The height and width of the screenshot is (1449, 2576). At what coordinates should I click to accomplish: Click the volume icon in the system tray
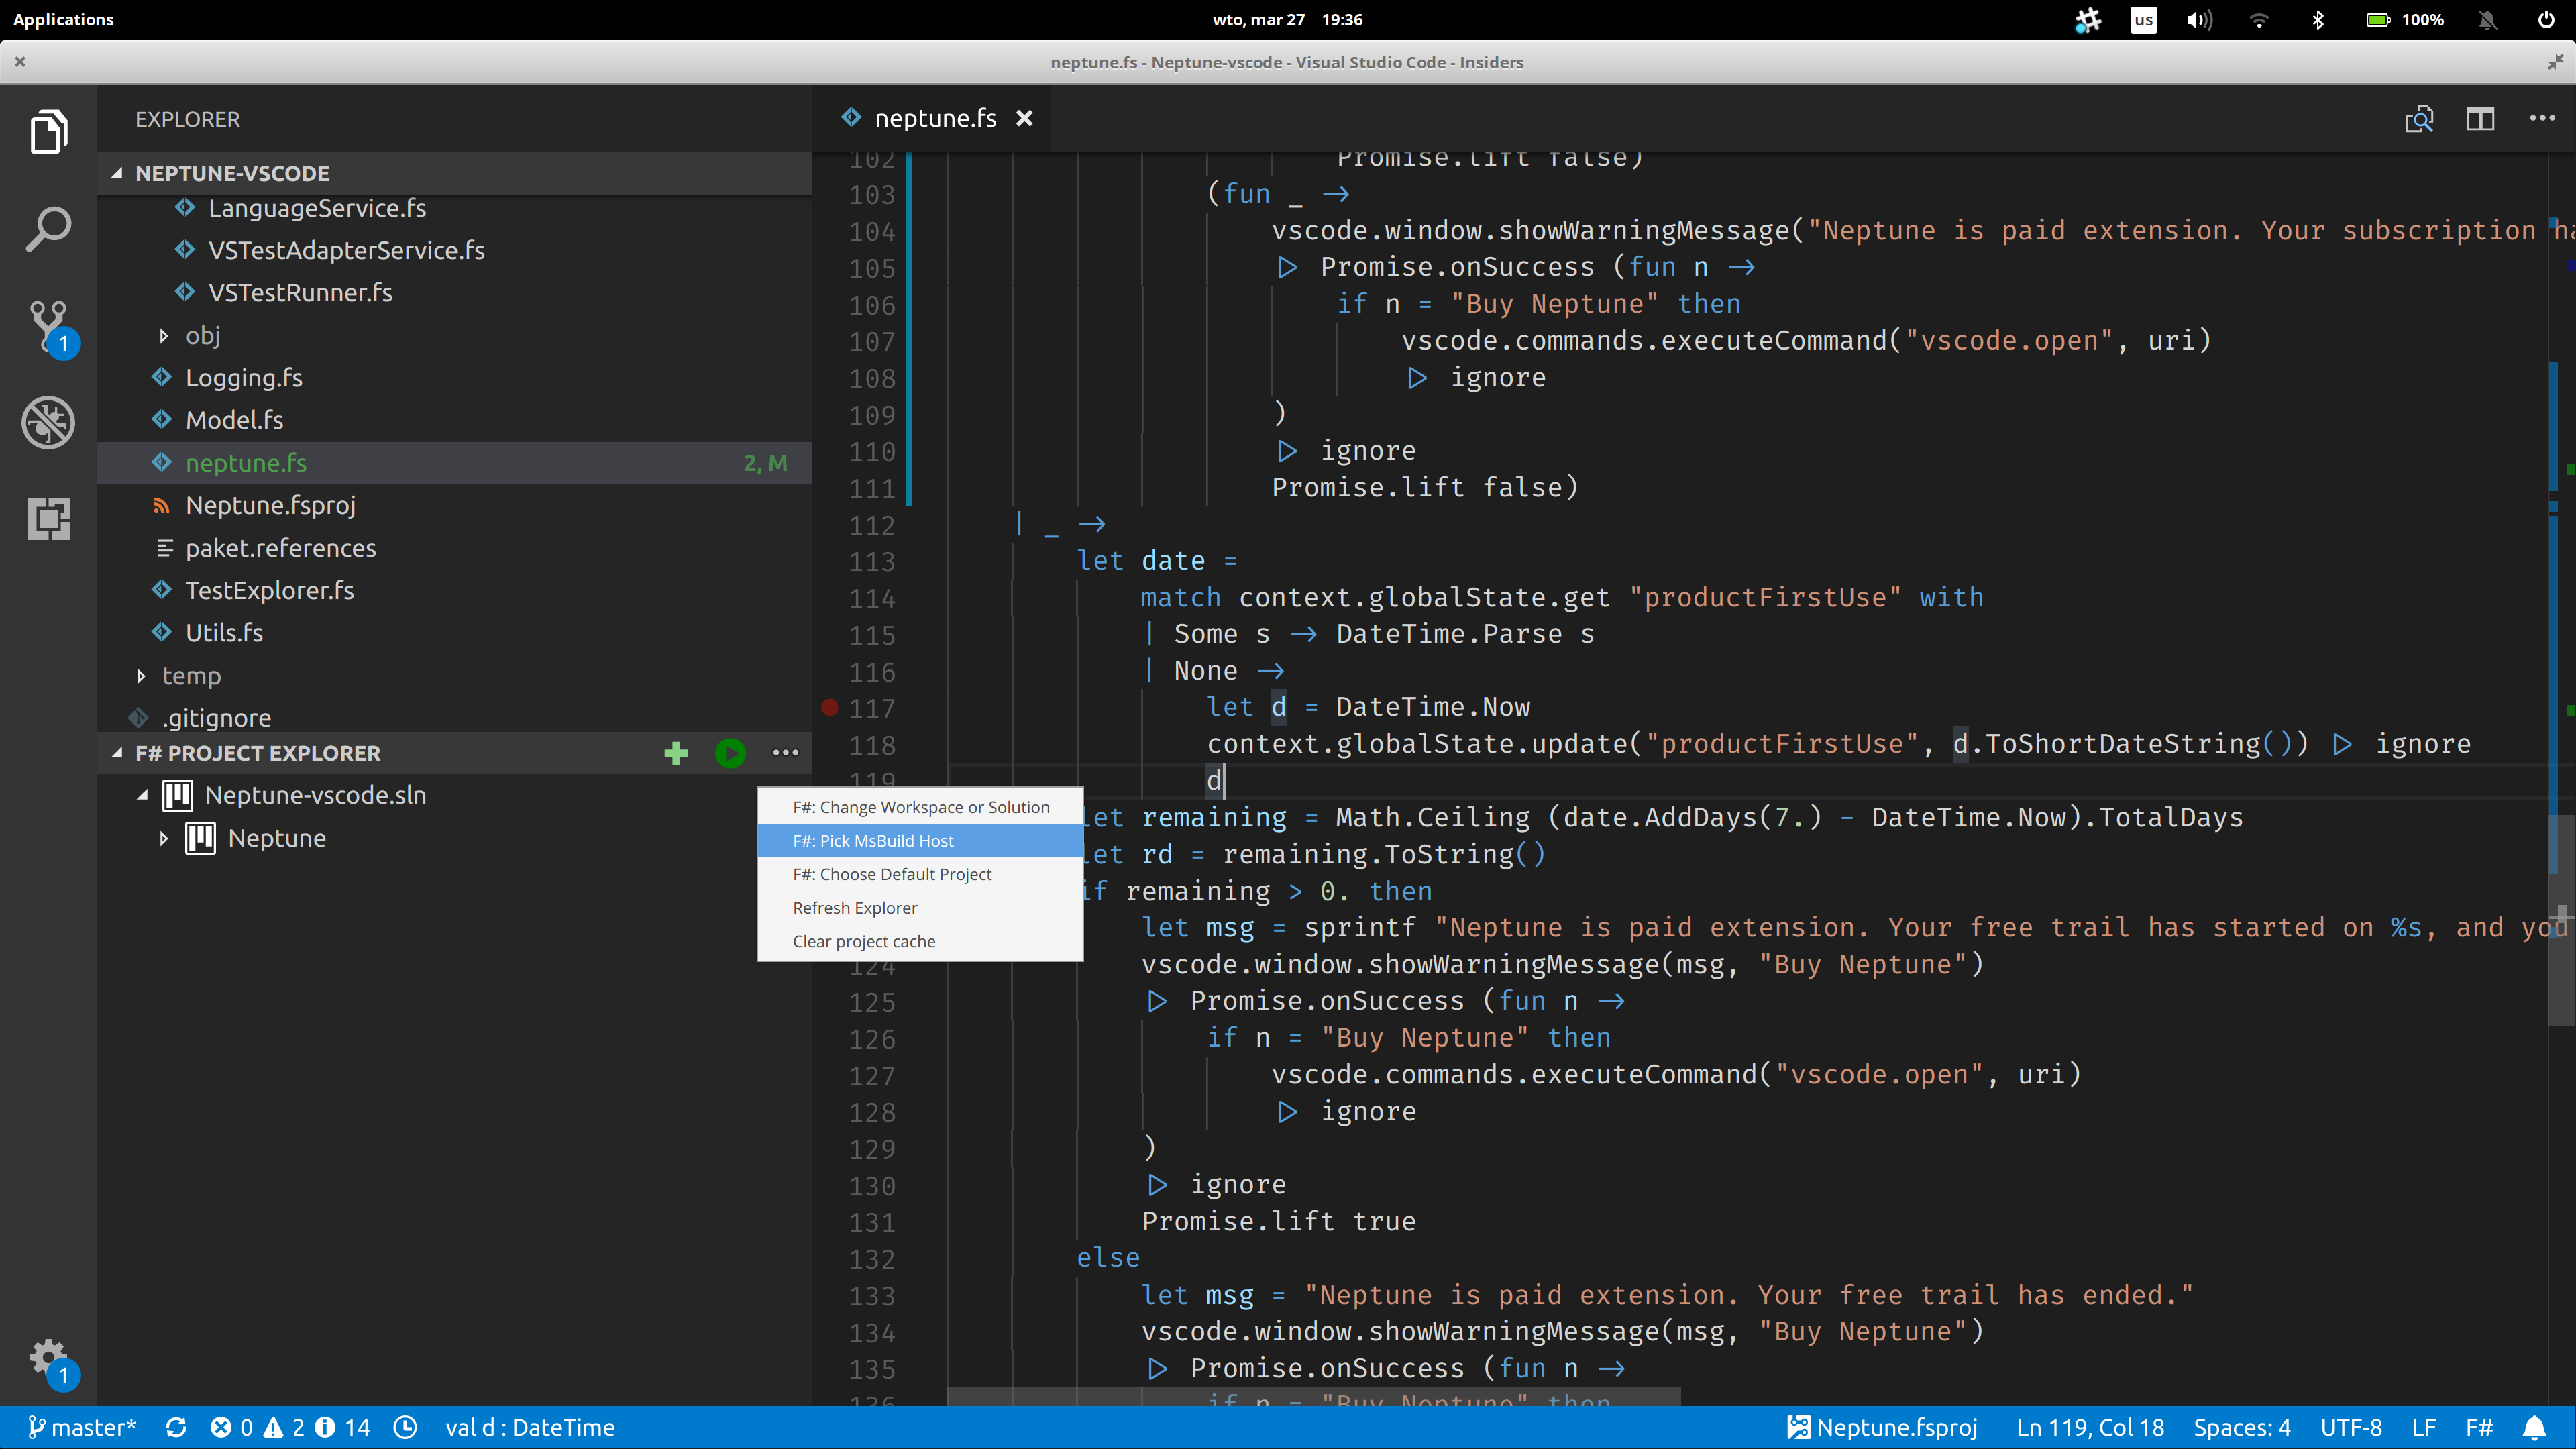point(2199,19)
